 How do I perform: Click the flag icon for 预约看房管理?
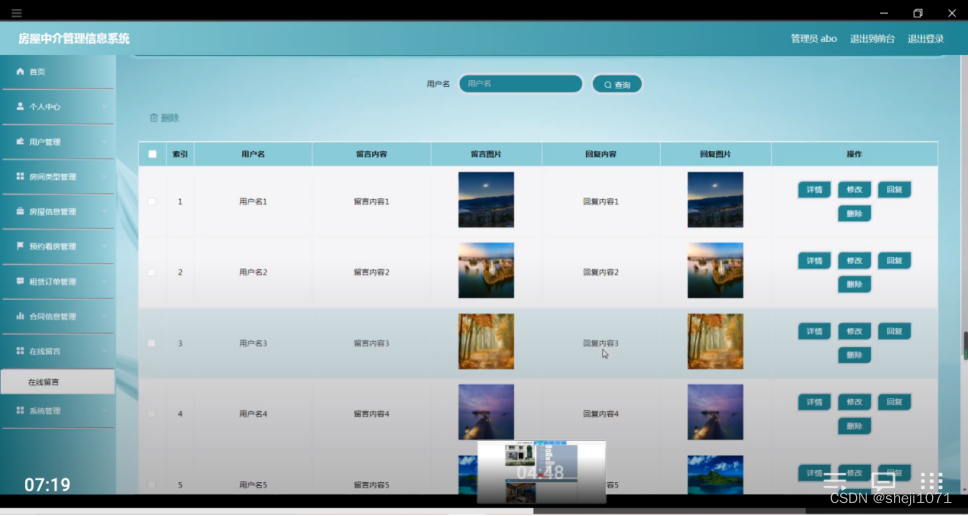[20, 246]
